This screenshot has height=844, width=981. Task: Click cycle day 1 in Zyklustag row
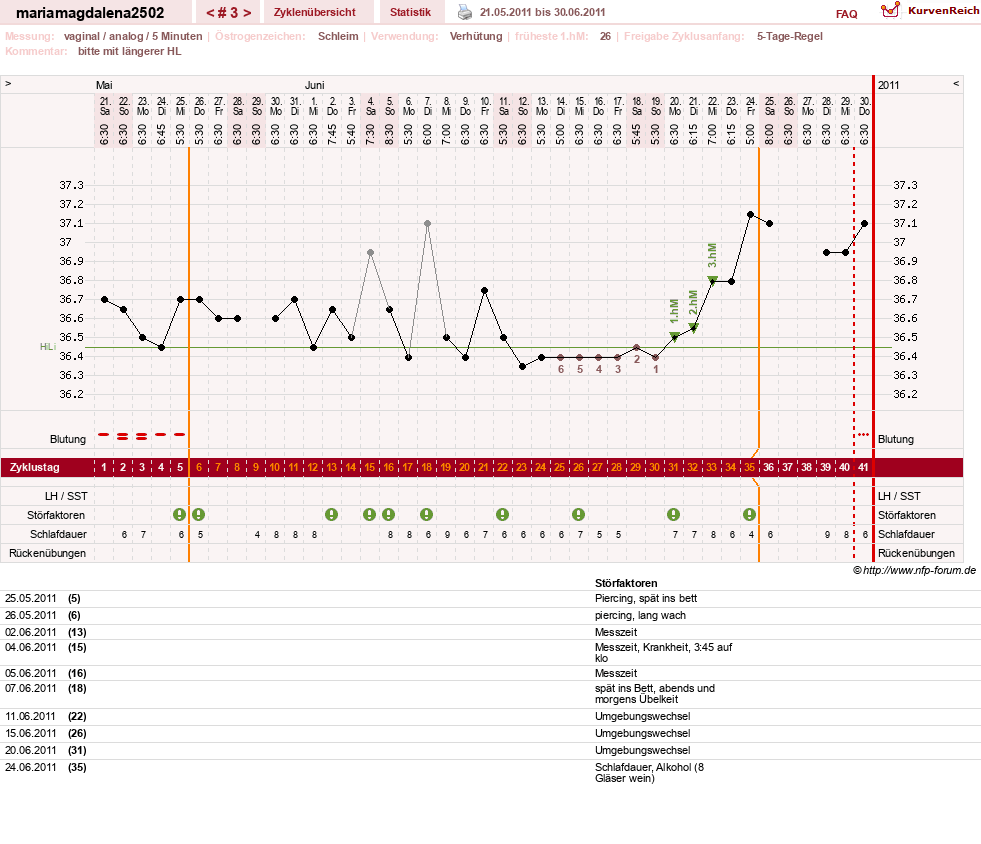tap(104, 467)
